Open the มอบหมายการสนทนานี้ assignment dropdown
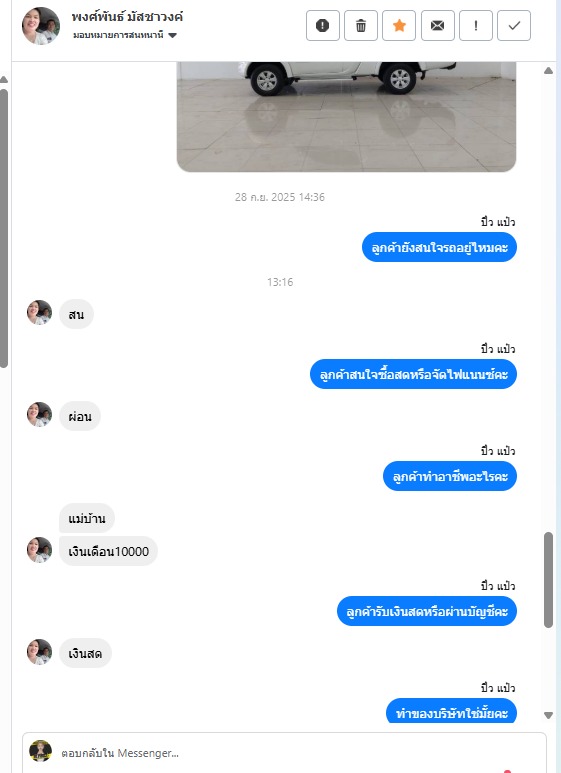Viewport: 561px width, 773px height. click(x=125, y=35)
